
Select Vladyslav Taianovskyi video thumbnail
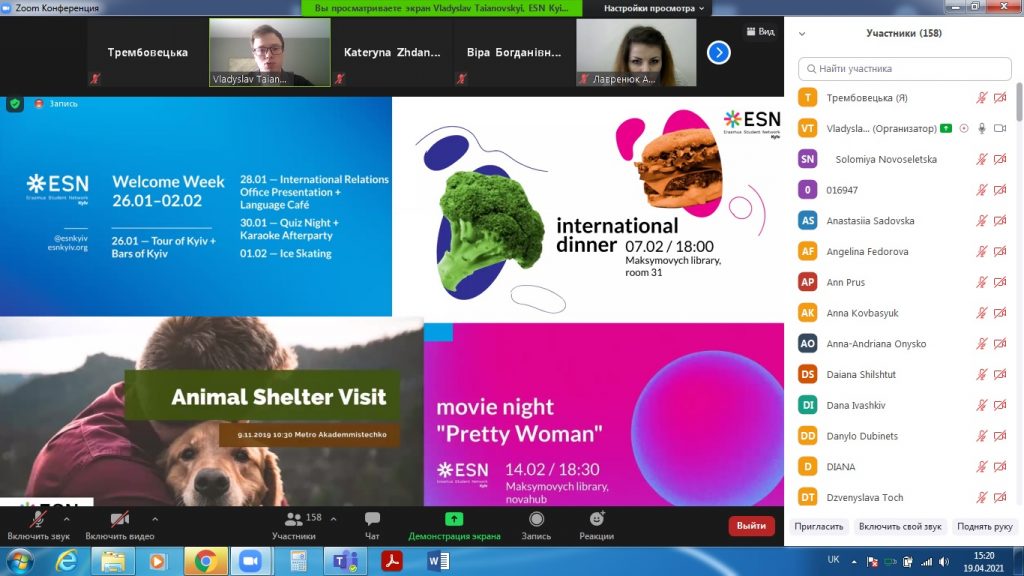(x=270, y=52)
